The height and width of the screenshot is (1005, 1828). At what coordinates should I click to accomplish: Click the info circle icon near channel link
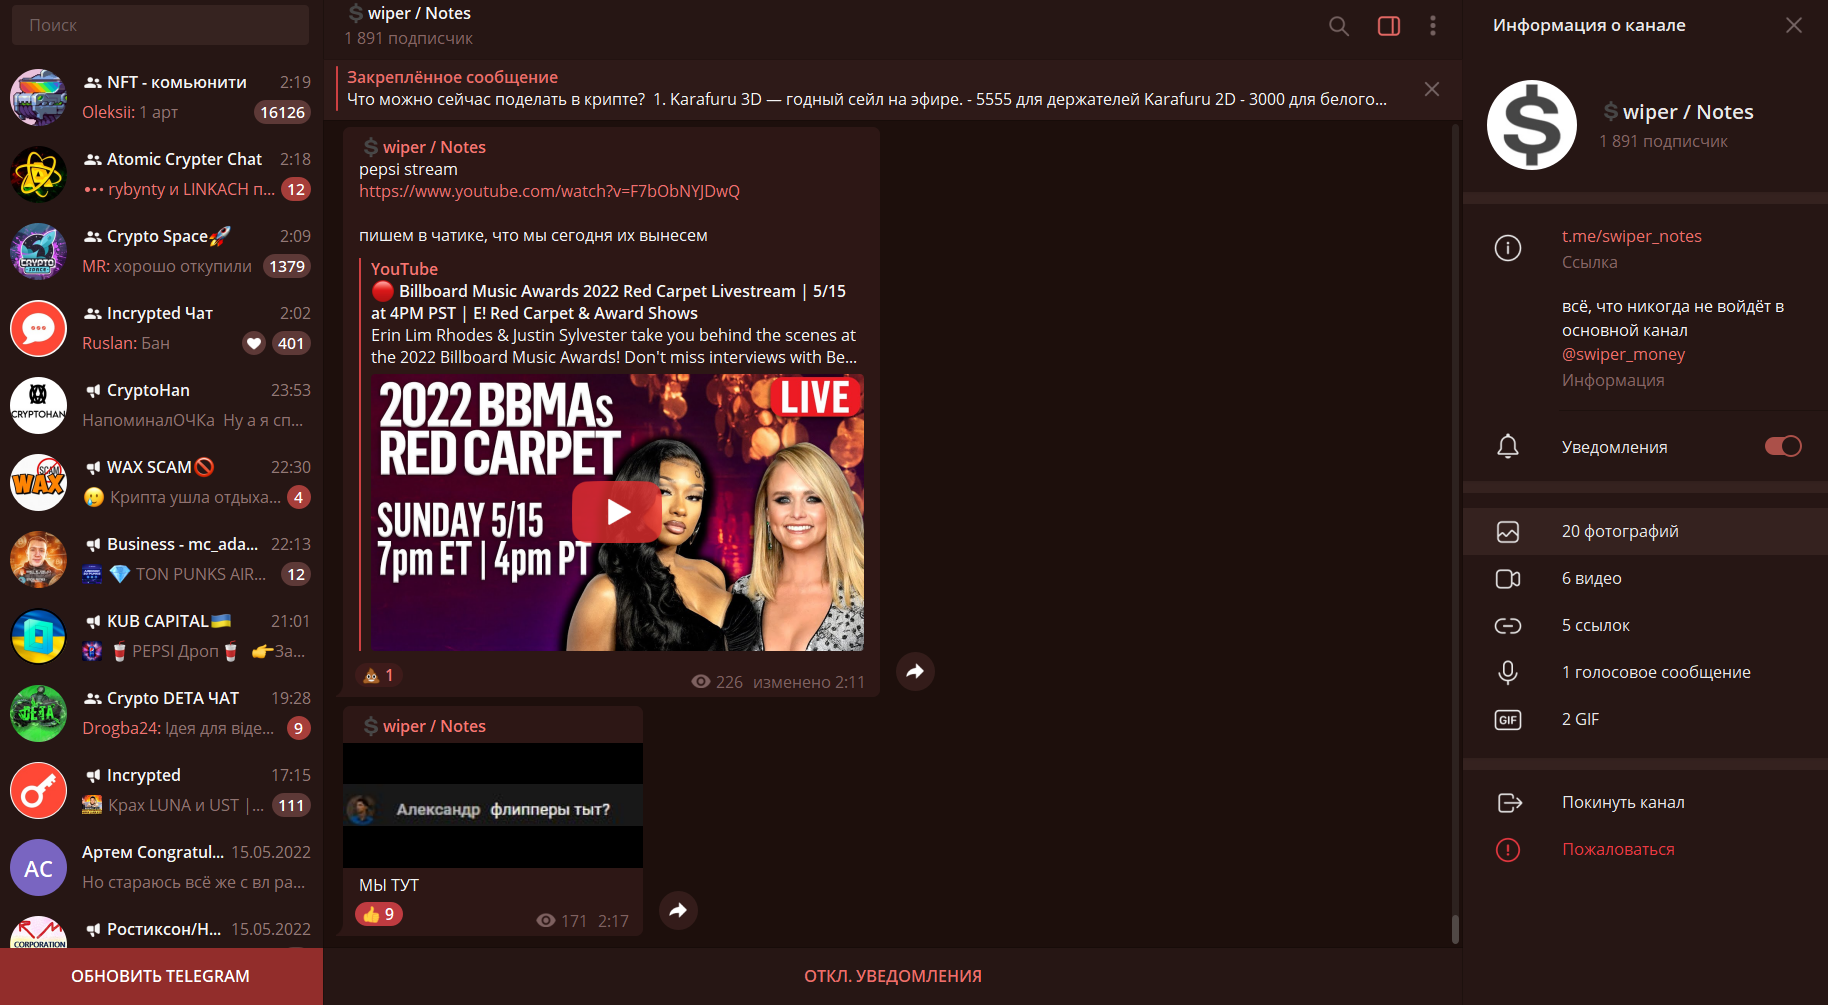point(1508,248)
